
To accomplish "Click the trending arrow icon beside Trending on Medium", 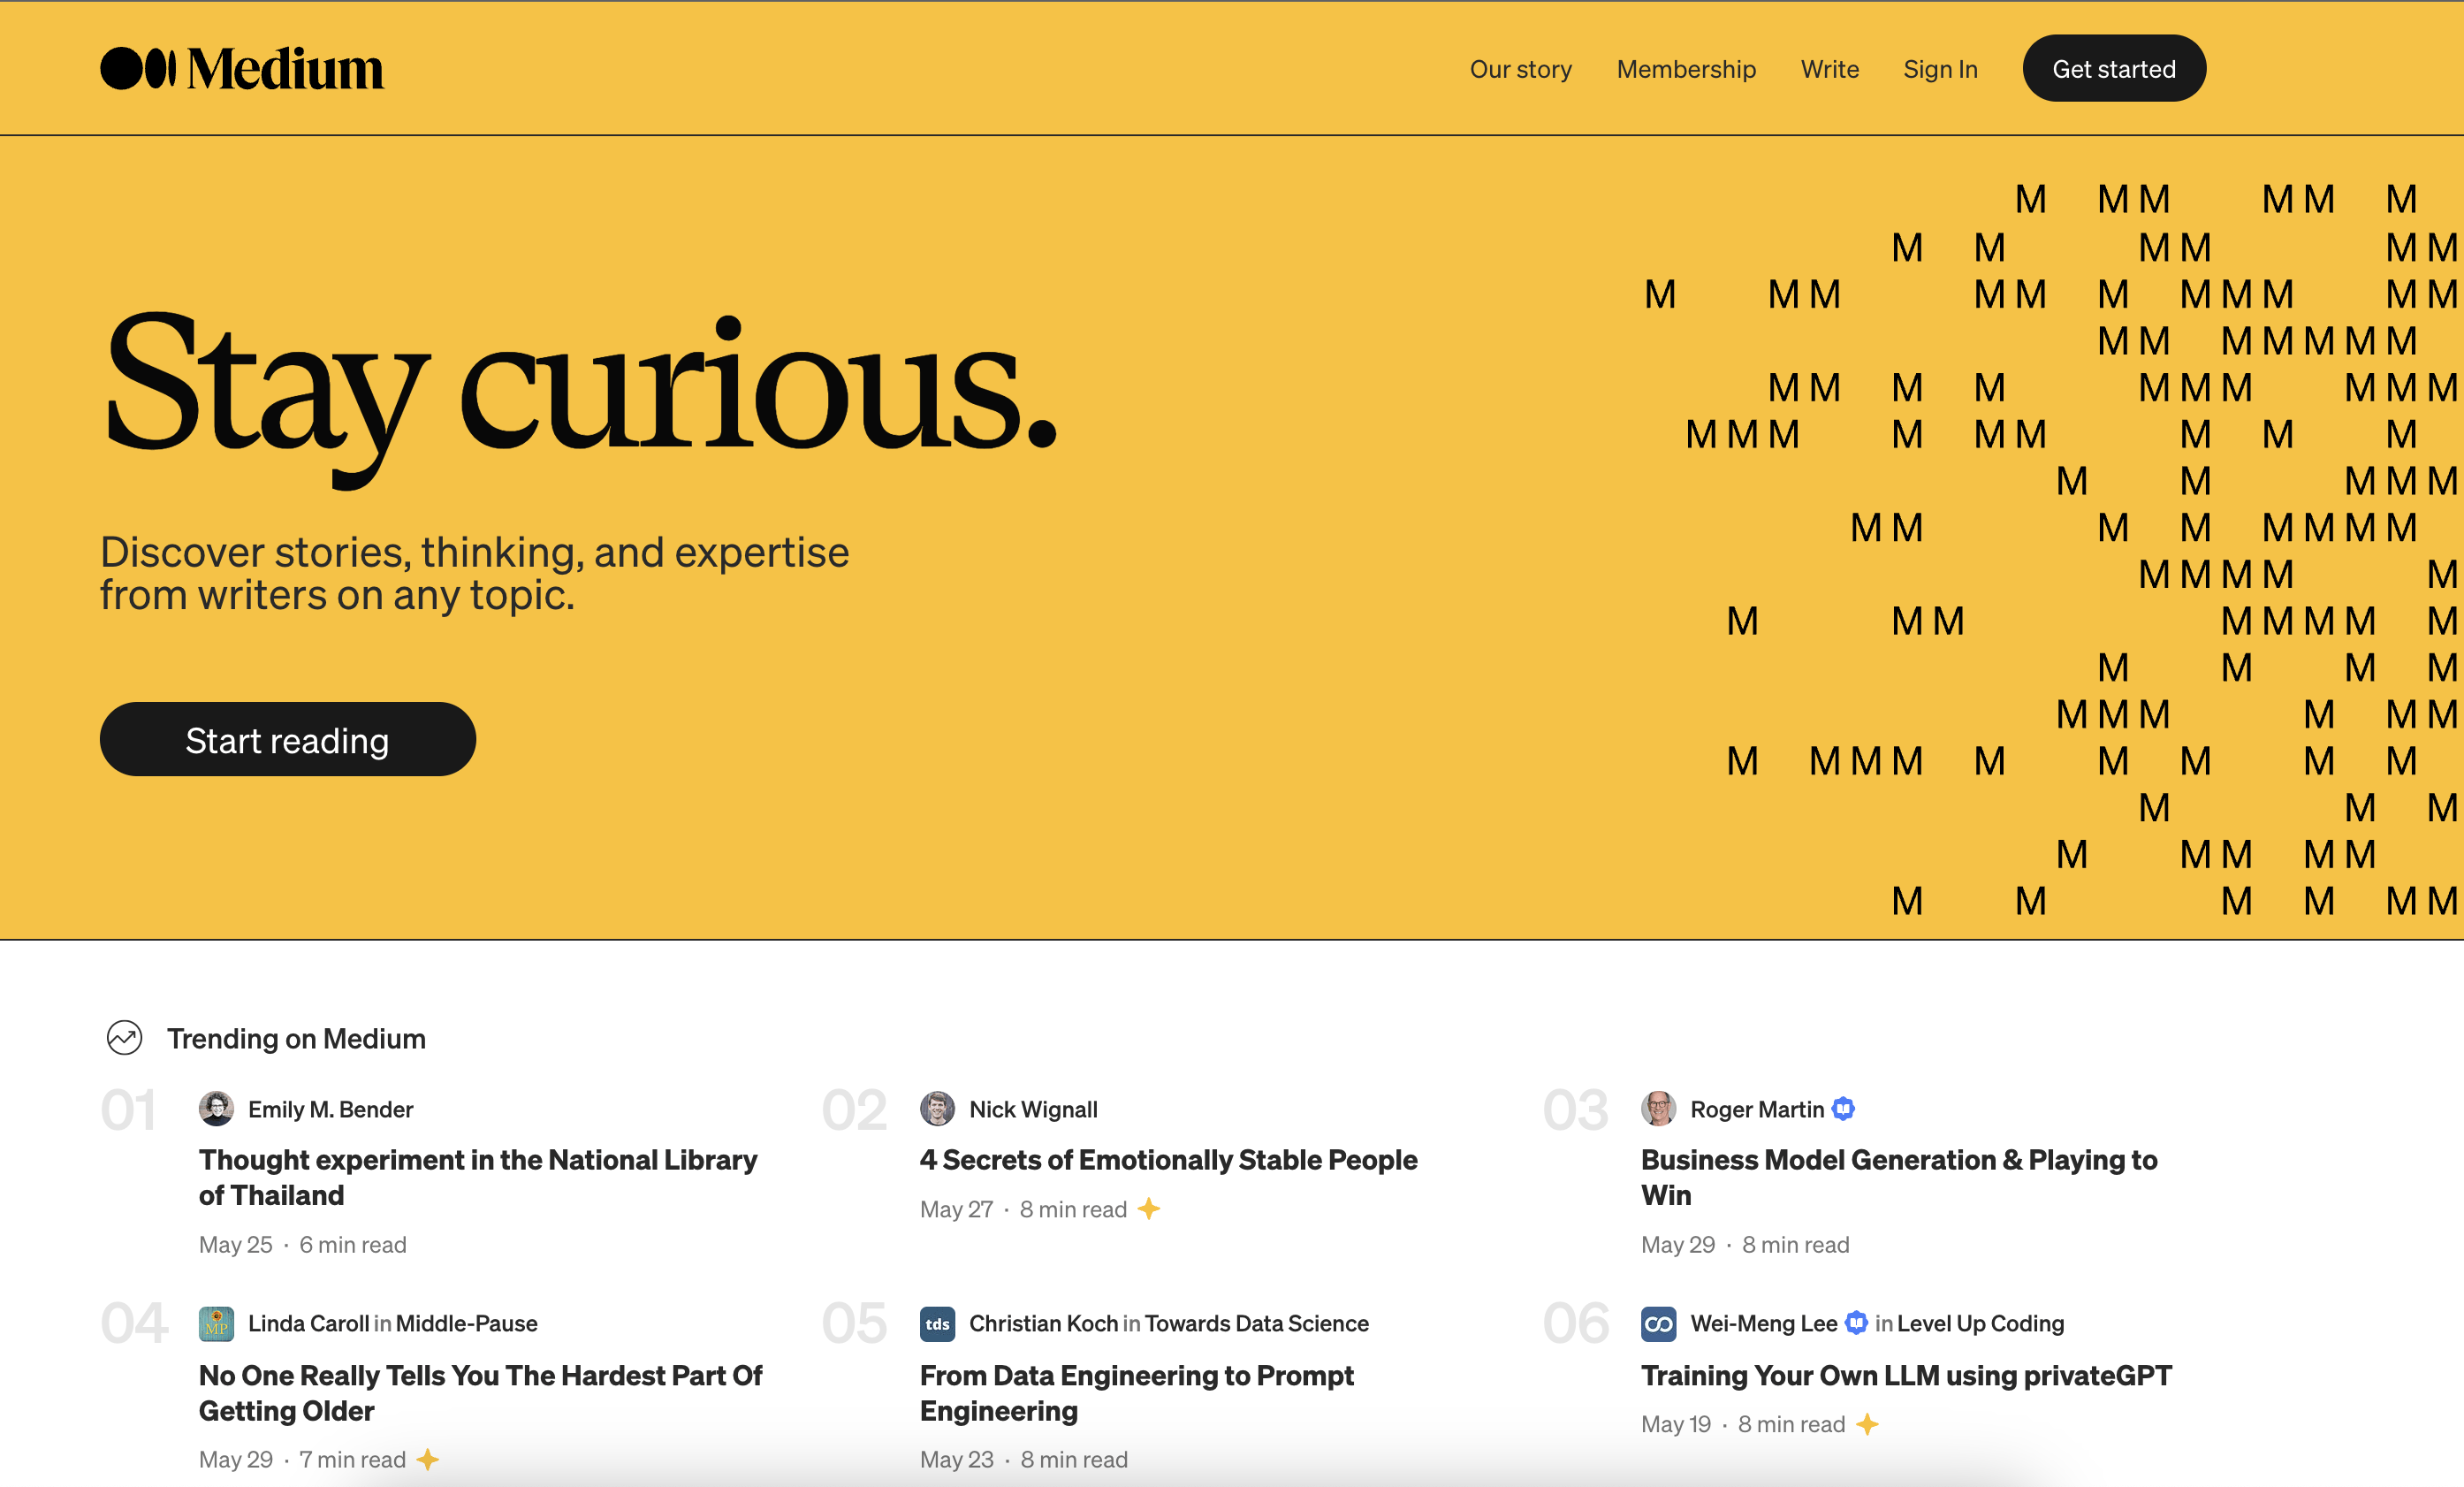I will [125, 1037].
